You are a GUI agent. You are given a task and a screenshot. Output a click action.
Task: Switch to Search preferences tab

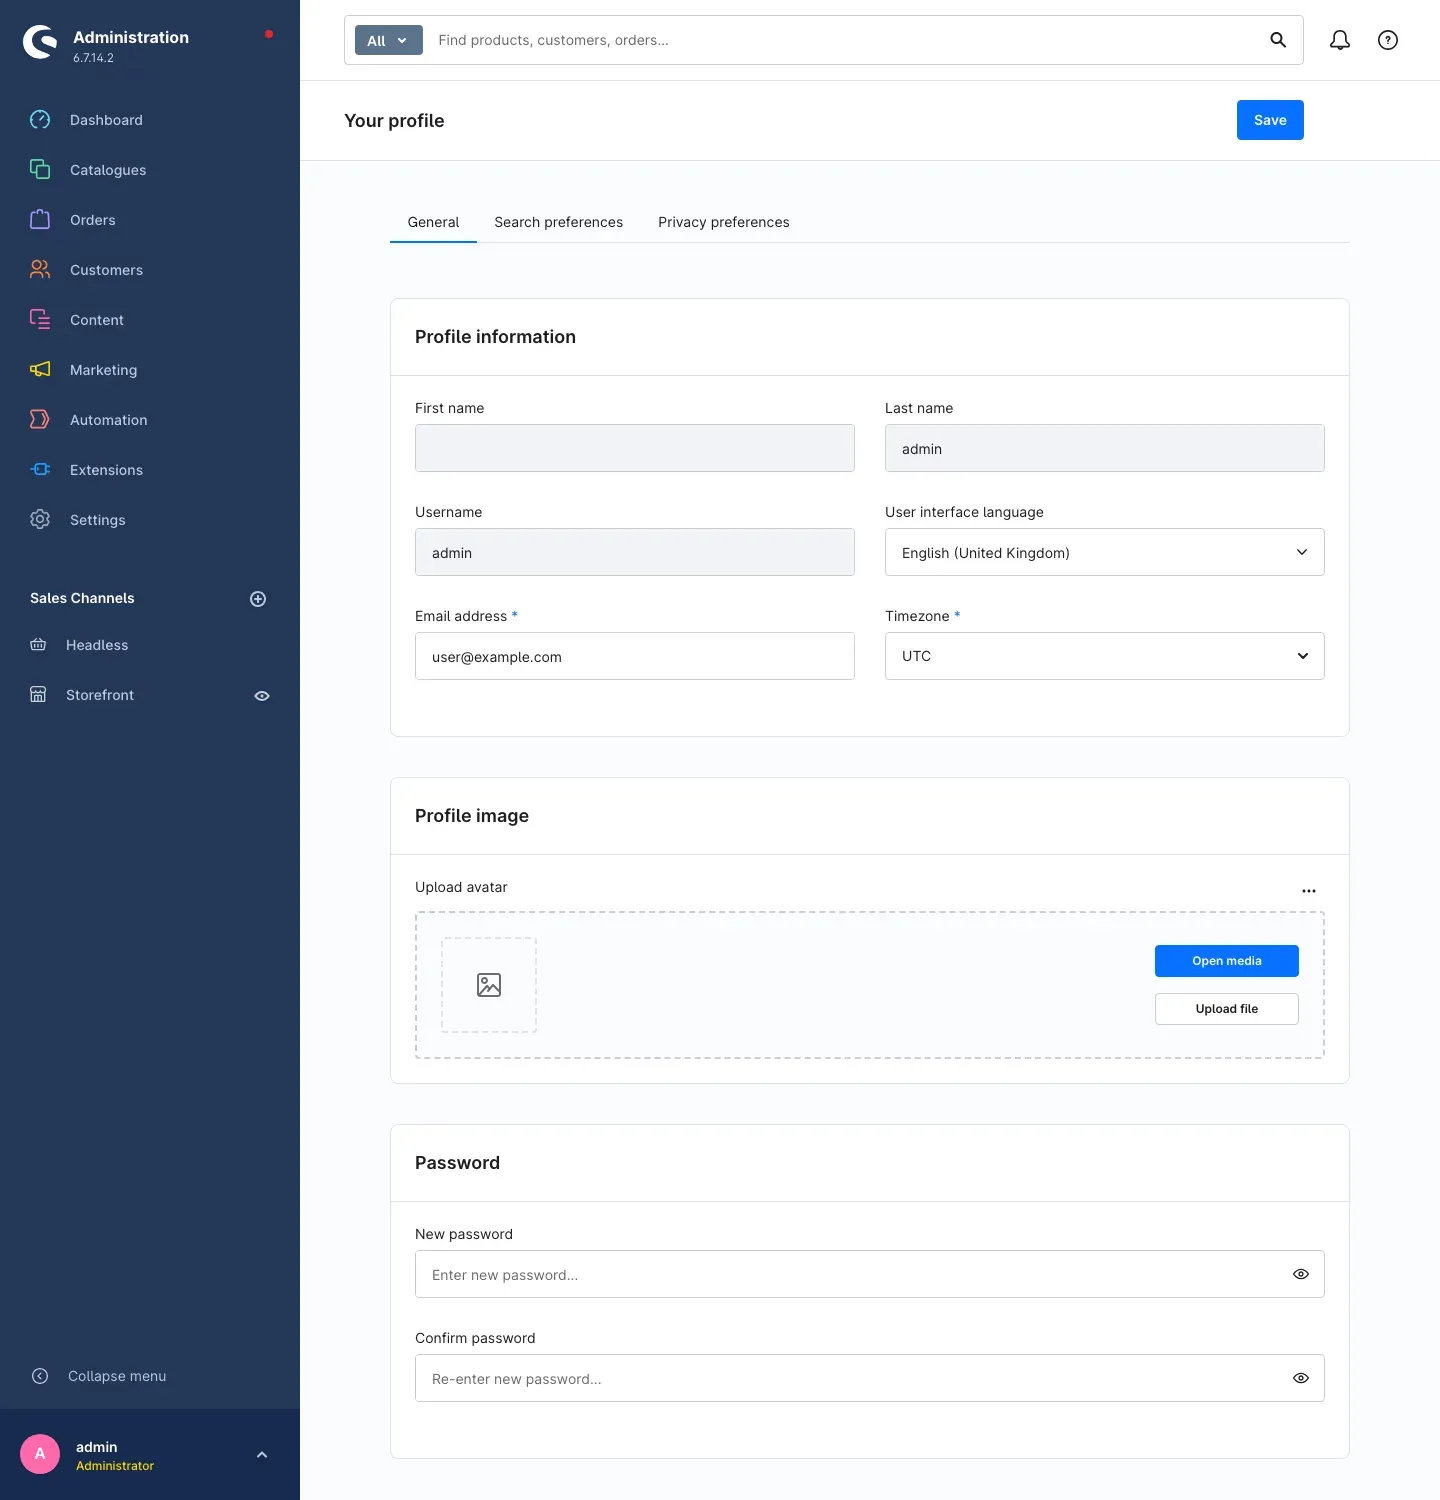pyautogui.click(x=558, y=222)
